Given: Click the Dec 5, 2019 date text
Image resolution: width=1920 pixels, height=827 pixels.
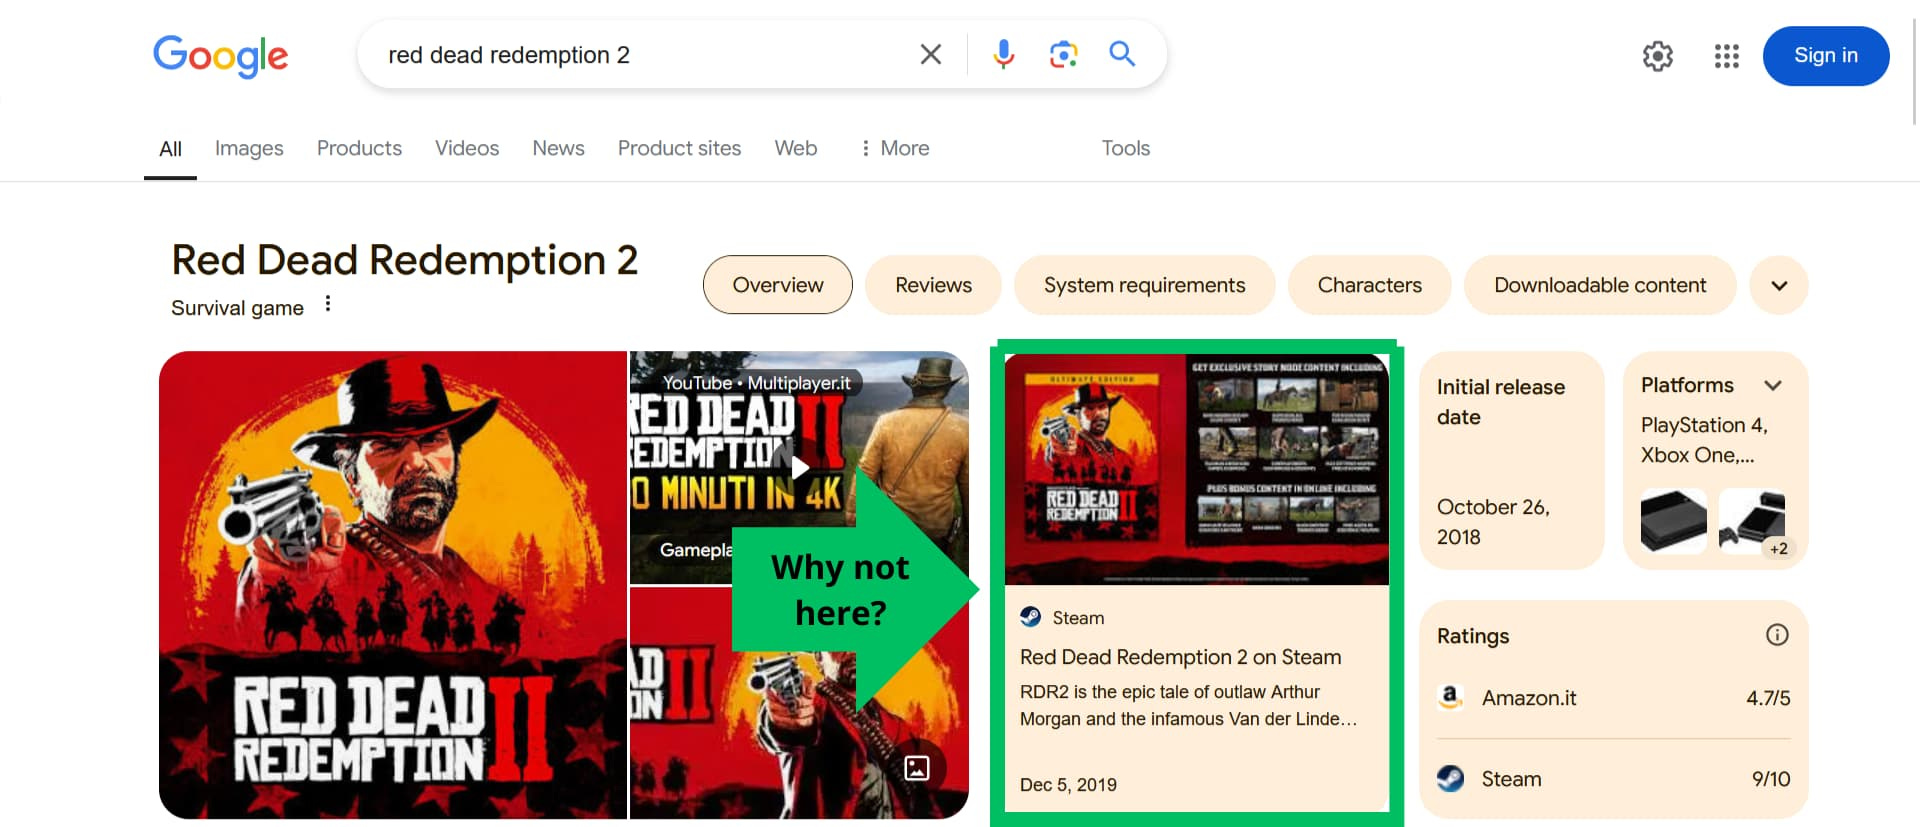Looking at the screenshot, I should click(1068, 785).
